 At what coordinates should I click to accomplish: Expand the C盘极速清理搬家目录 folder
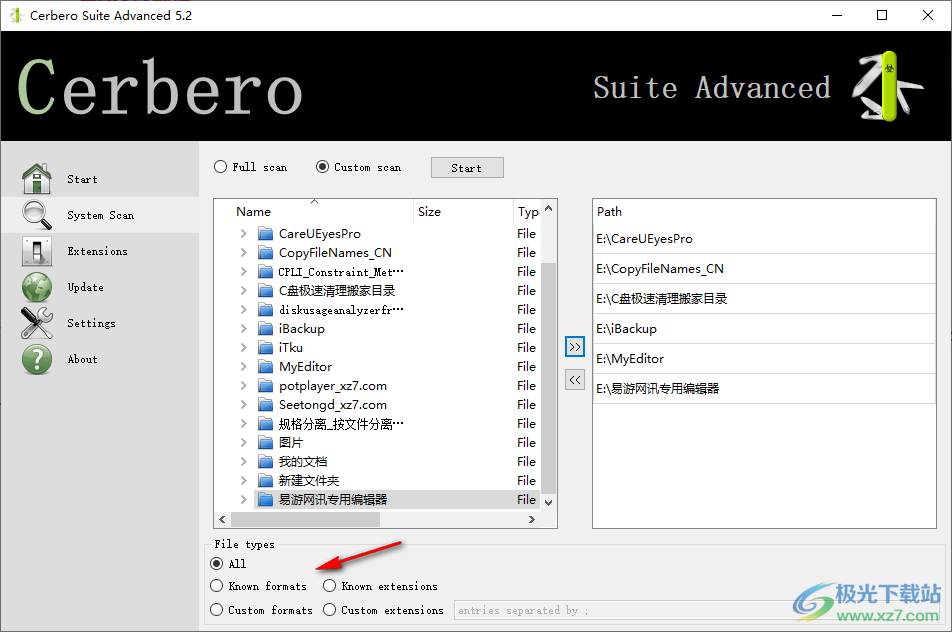243,291
